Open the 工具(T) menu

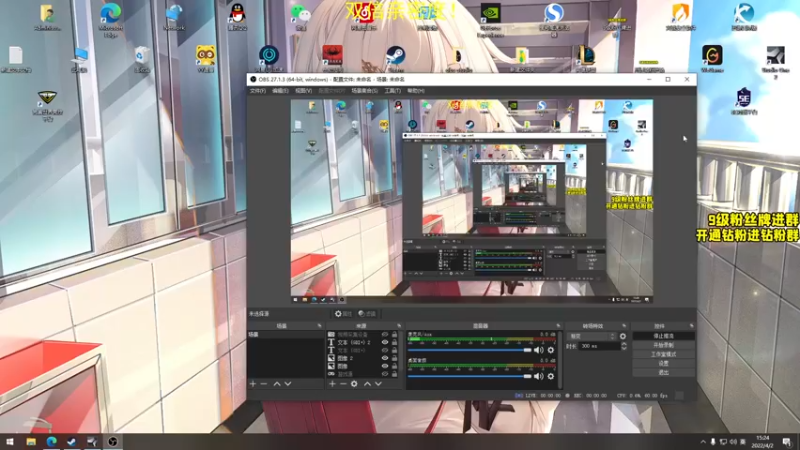point(392,91)
